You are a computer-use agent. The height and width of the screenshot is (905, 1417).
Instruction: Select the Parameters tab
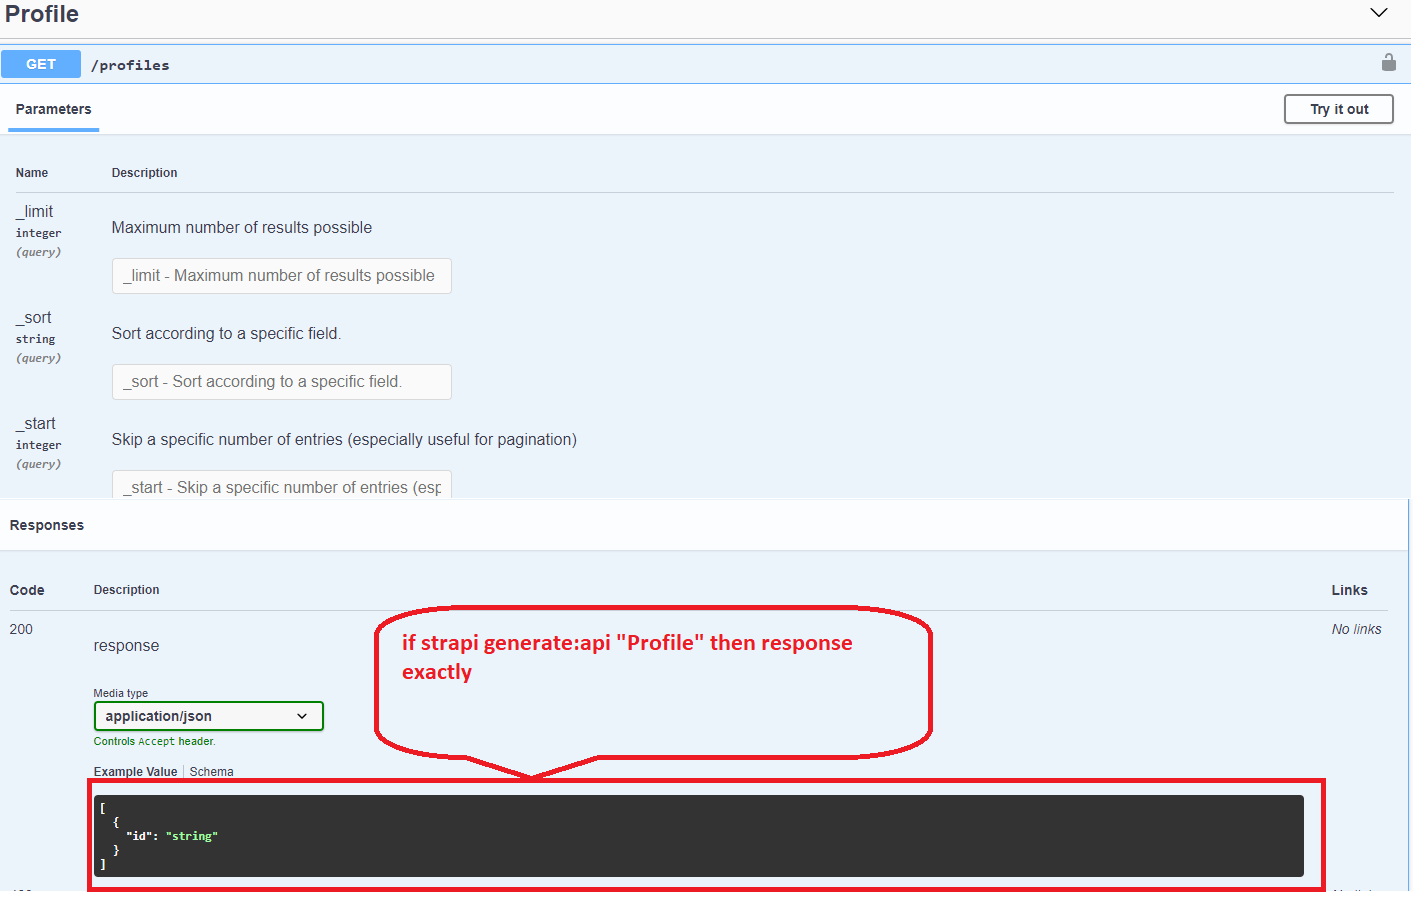pos(53,109)
